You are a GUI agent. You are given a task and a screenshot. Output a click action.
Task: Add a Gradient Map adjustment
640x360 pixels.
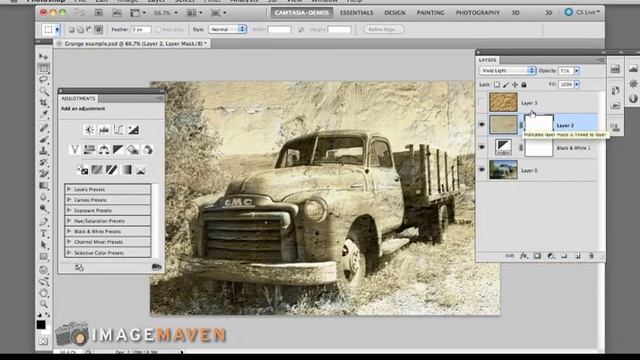[126, 170]
